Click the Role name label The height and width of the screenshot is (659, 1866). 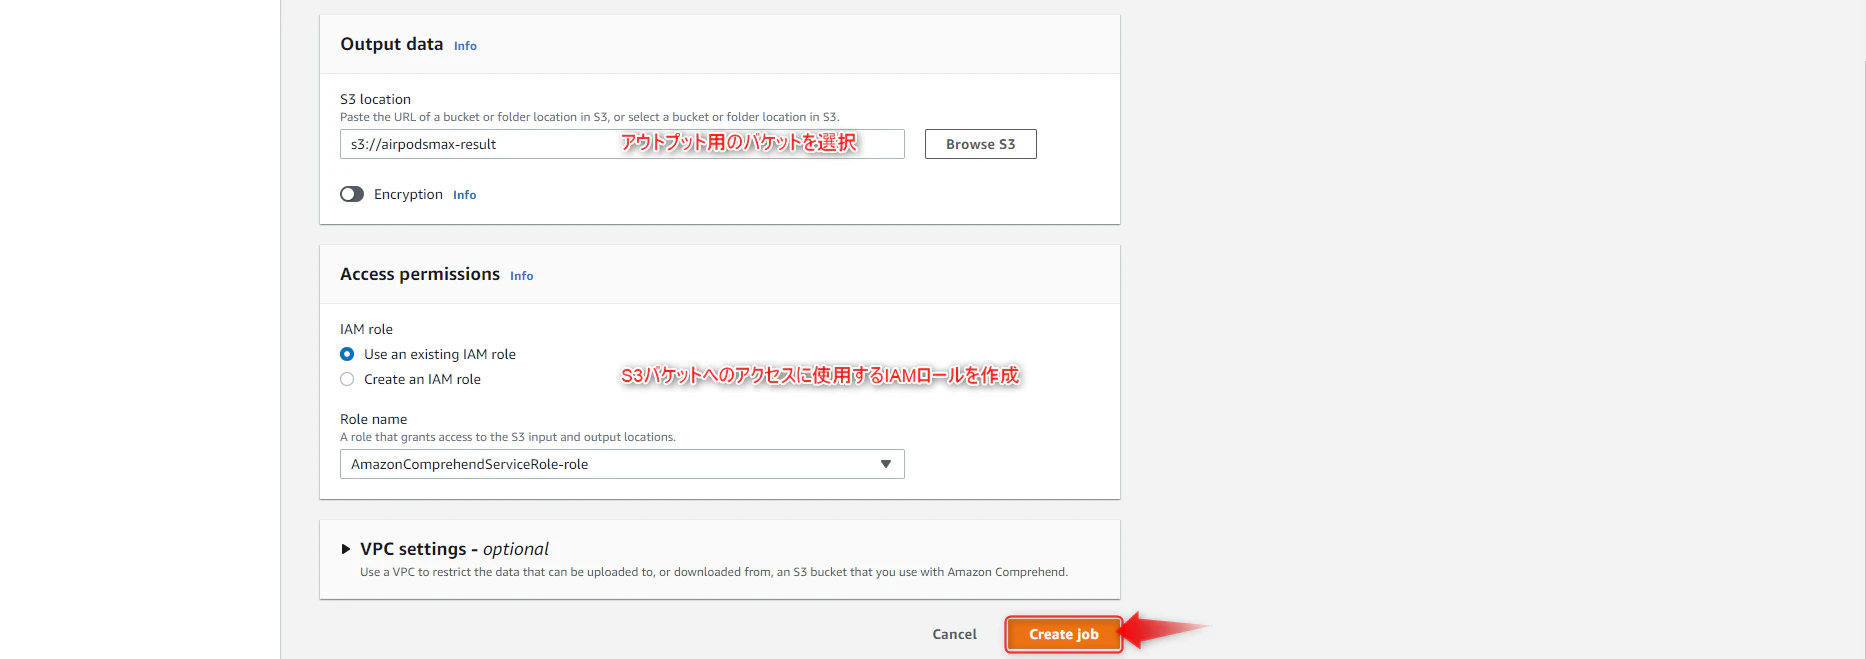click(373, 419)
